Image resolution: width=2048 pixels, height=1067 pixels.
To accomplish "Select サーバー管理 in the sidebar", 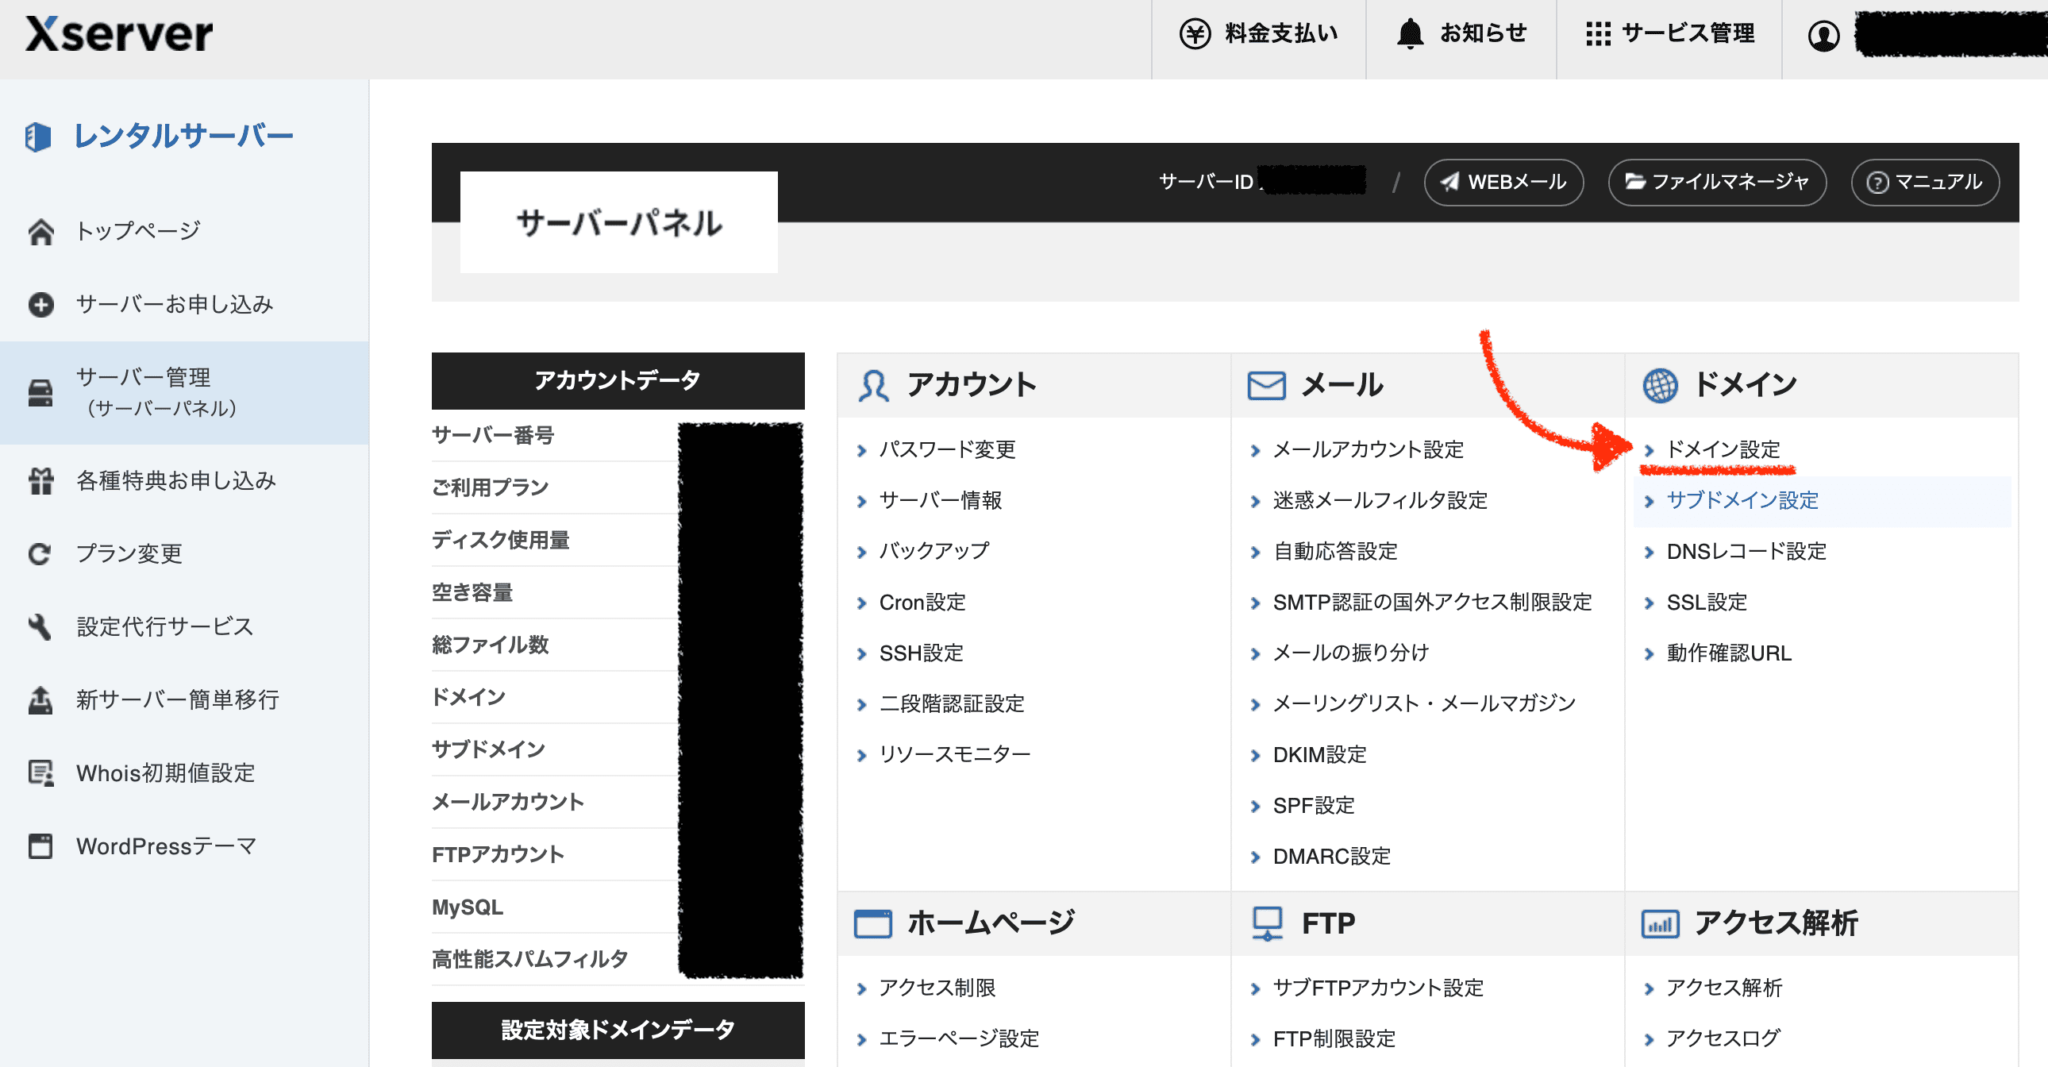I will click(x=143, y=392).
